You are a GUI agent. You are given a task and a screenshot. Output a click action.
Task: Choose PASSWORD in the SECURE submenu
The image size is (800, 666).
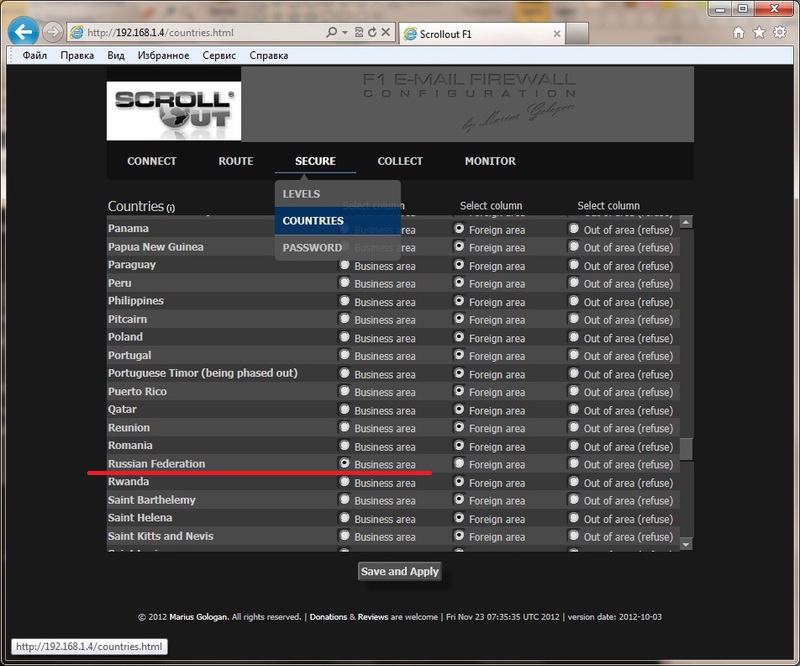tap(337, 248)
